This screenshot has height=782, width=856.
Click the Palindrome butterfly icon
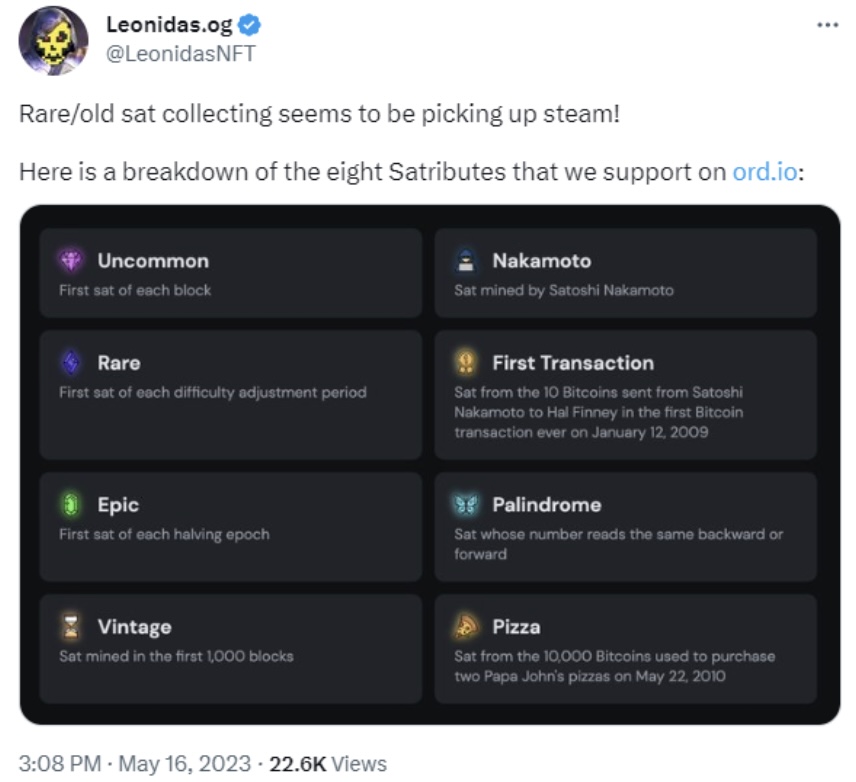pos(466,505)
